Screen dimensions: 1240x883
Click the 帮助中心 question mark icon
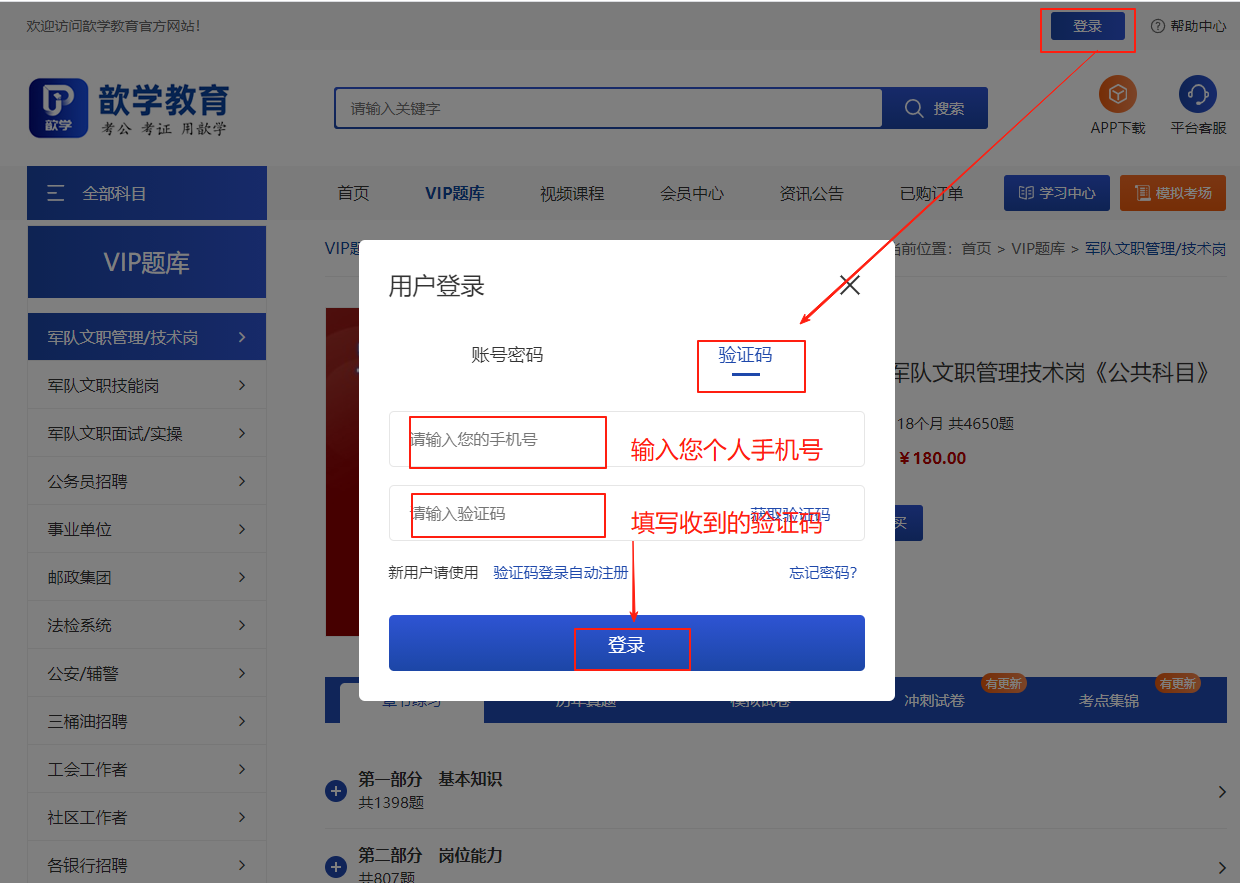coord(1158,26)
